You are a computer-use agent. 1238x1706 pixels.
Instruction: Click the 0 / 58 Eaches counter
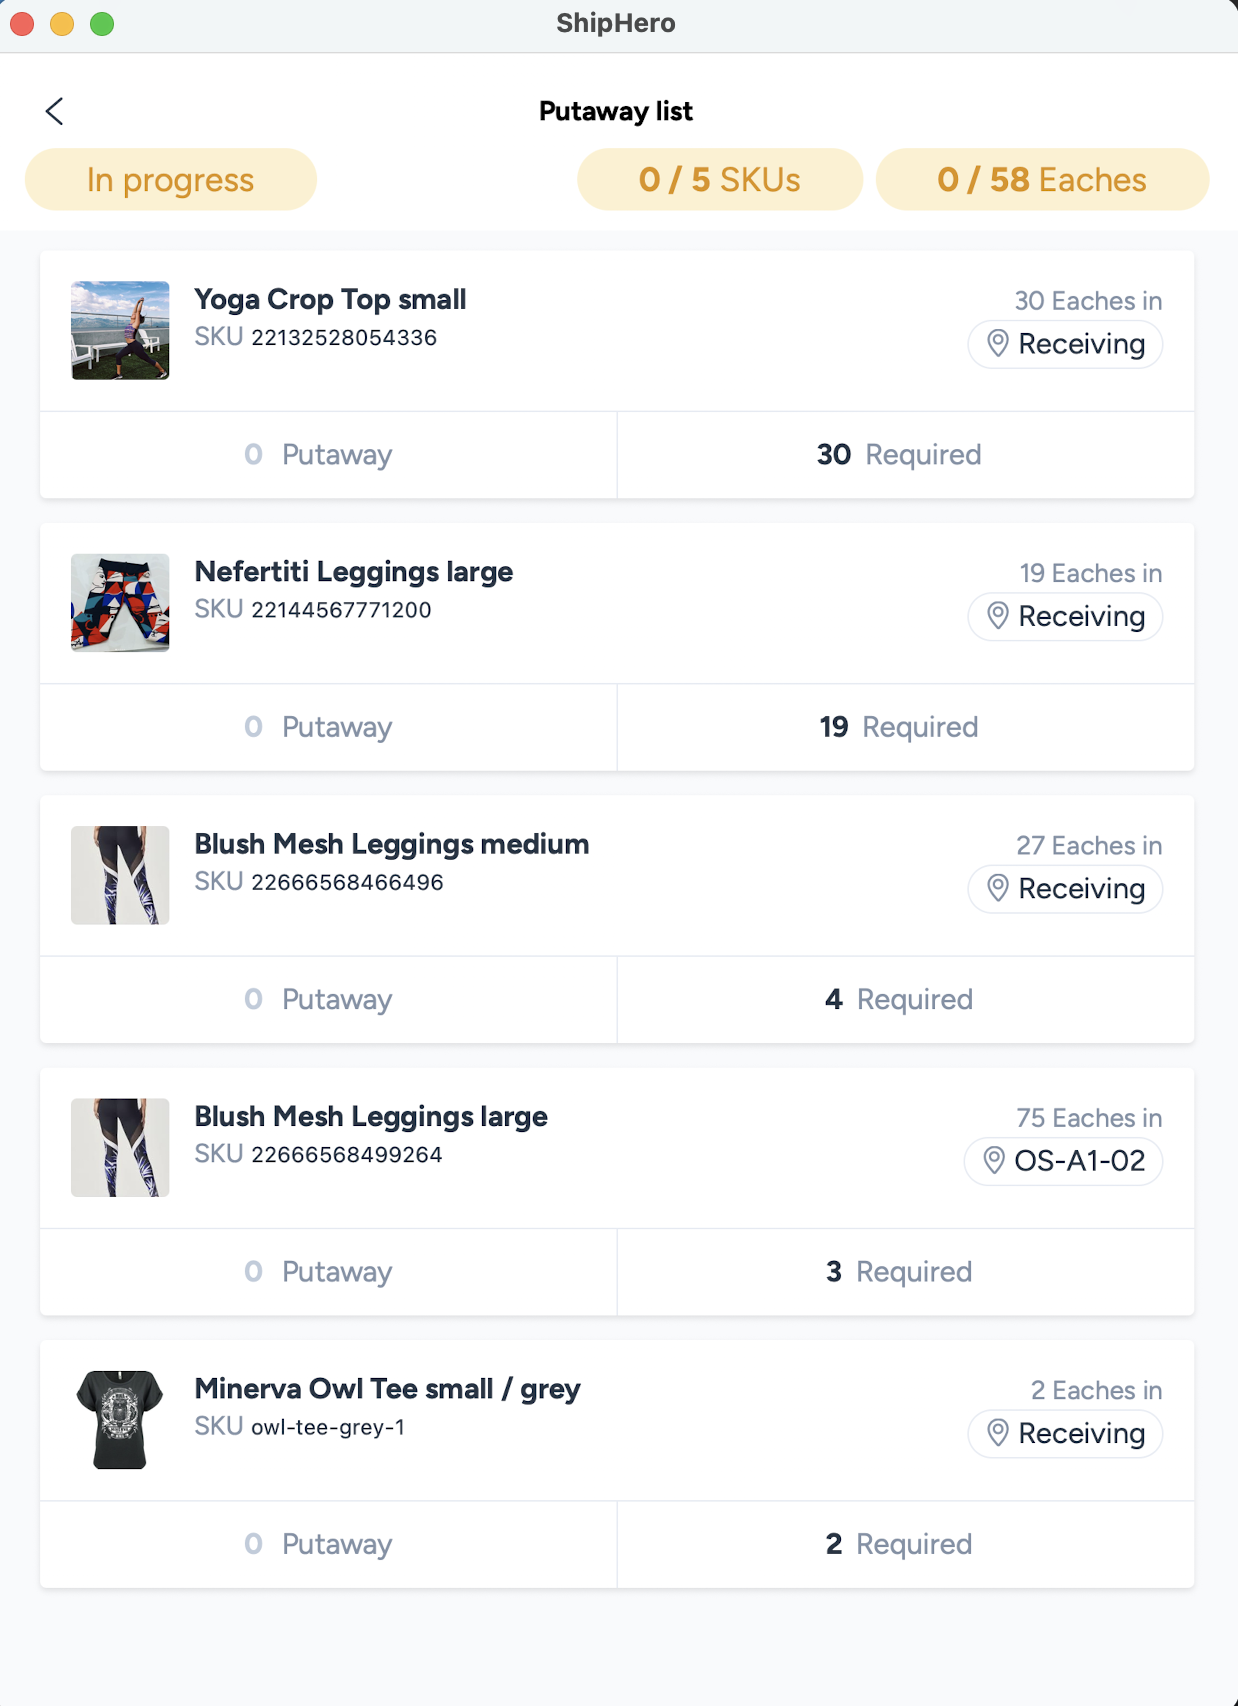(1042, 180)
